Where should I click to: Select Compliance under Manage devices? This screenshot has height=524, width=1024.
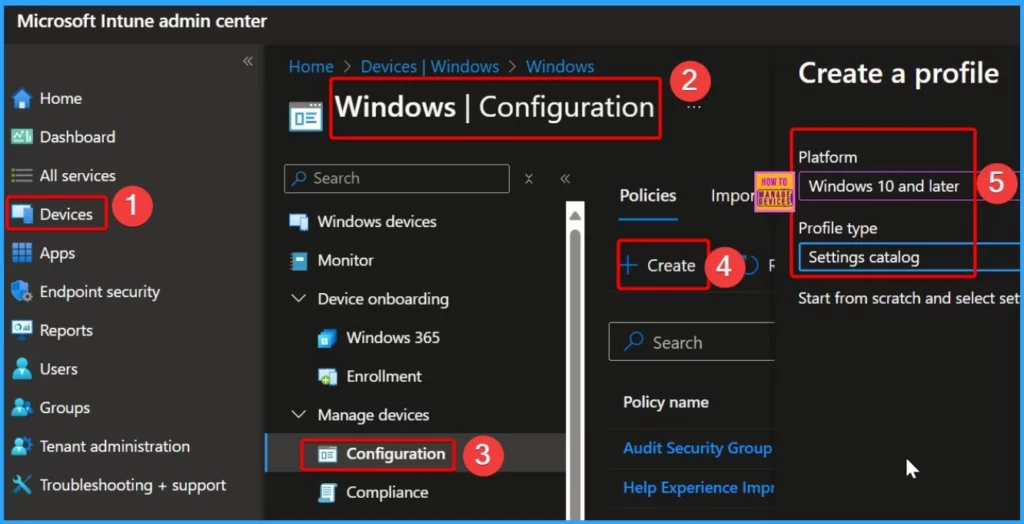387,493
